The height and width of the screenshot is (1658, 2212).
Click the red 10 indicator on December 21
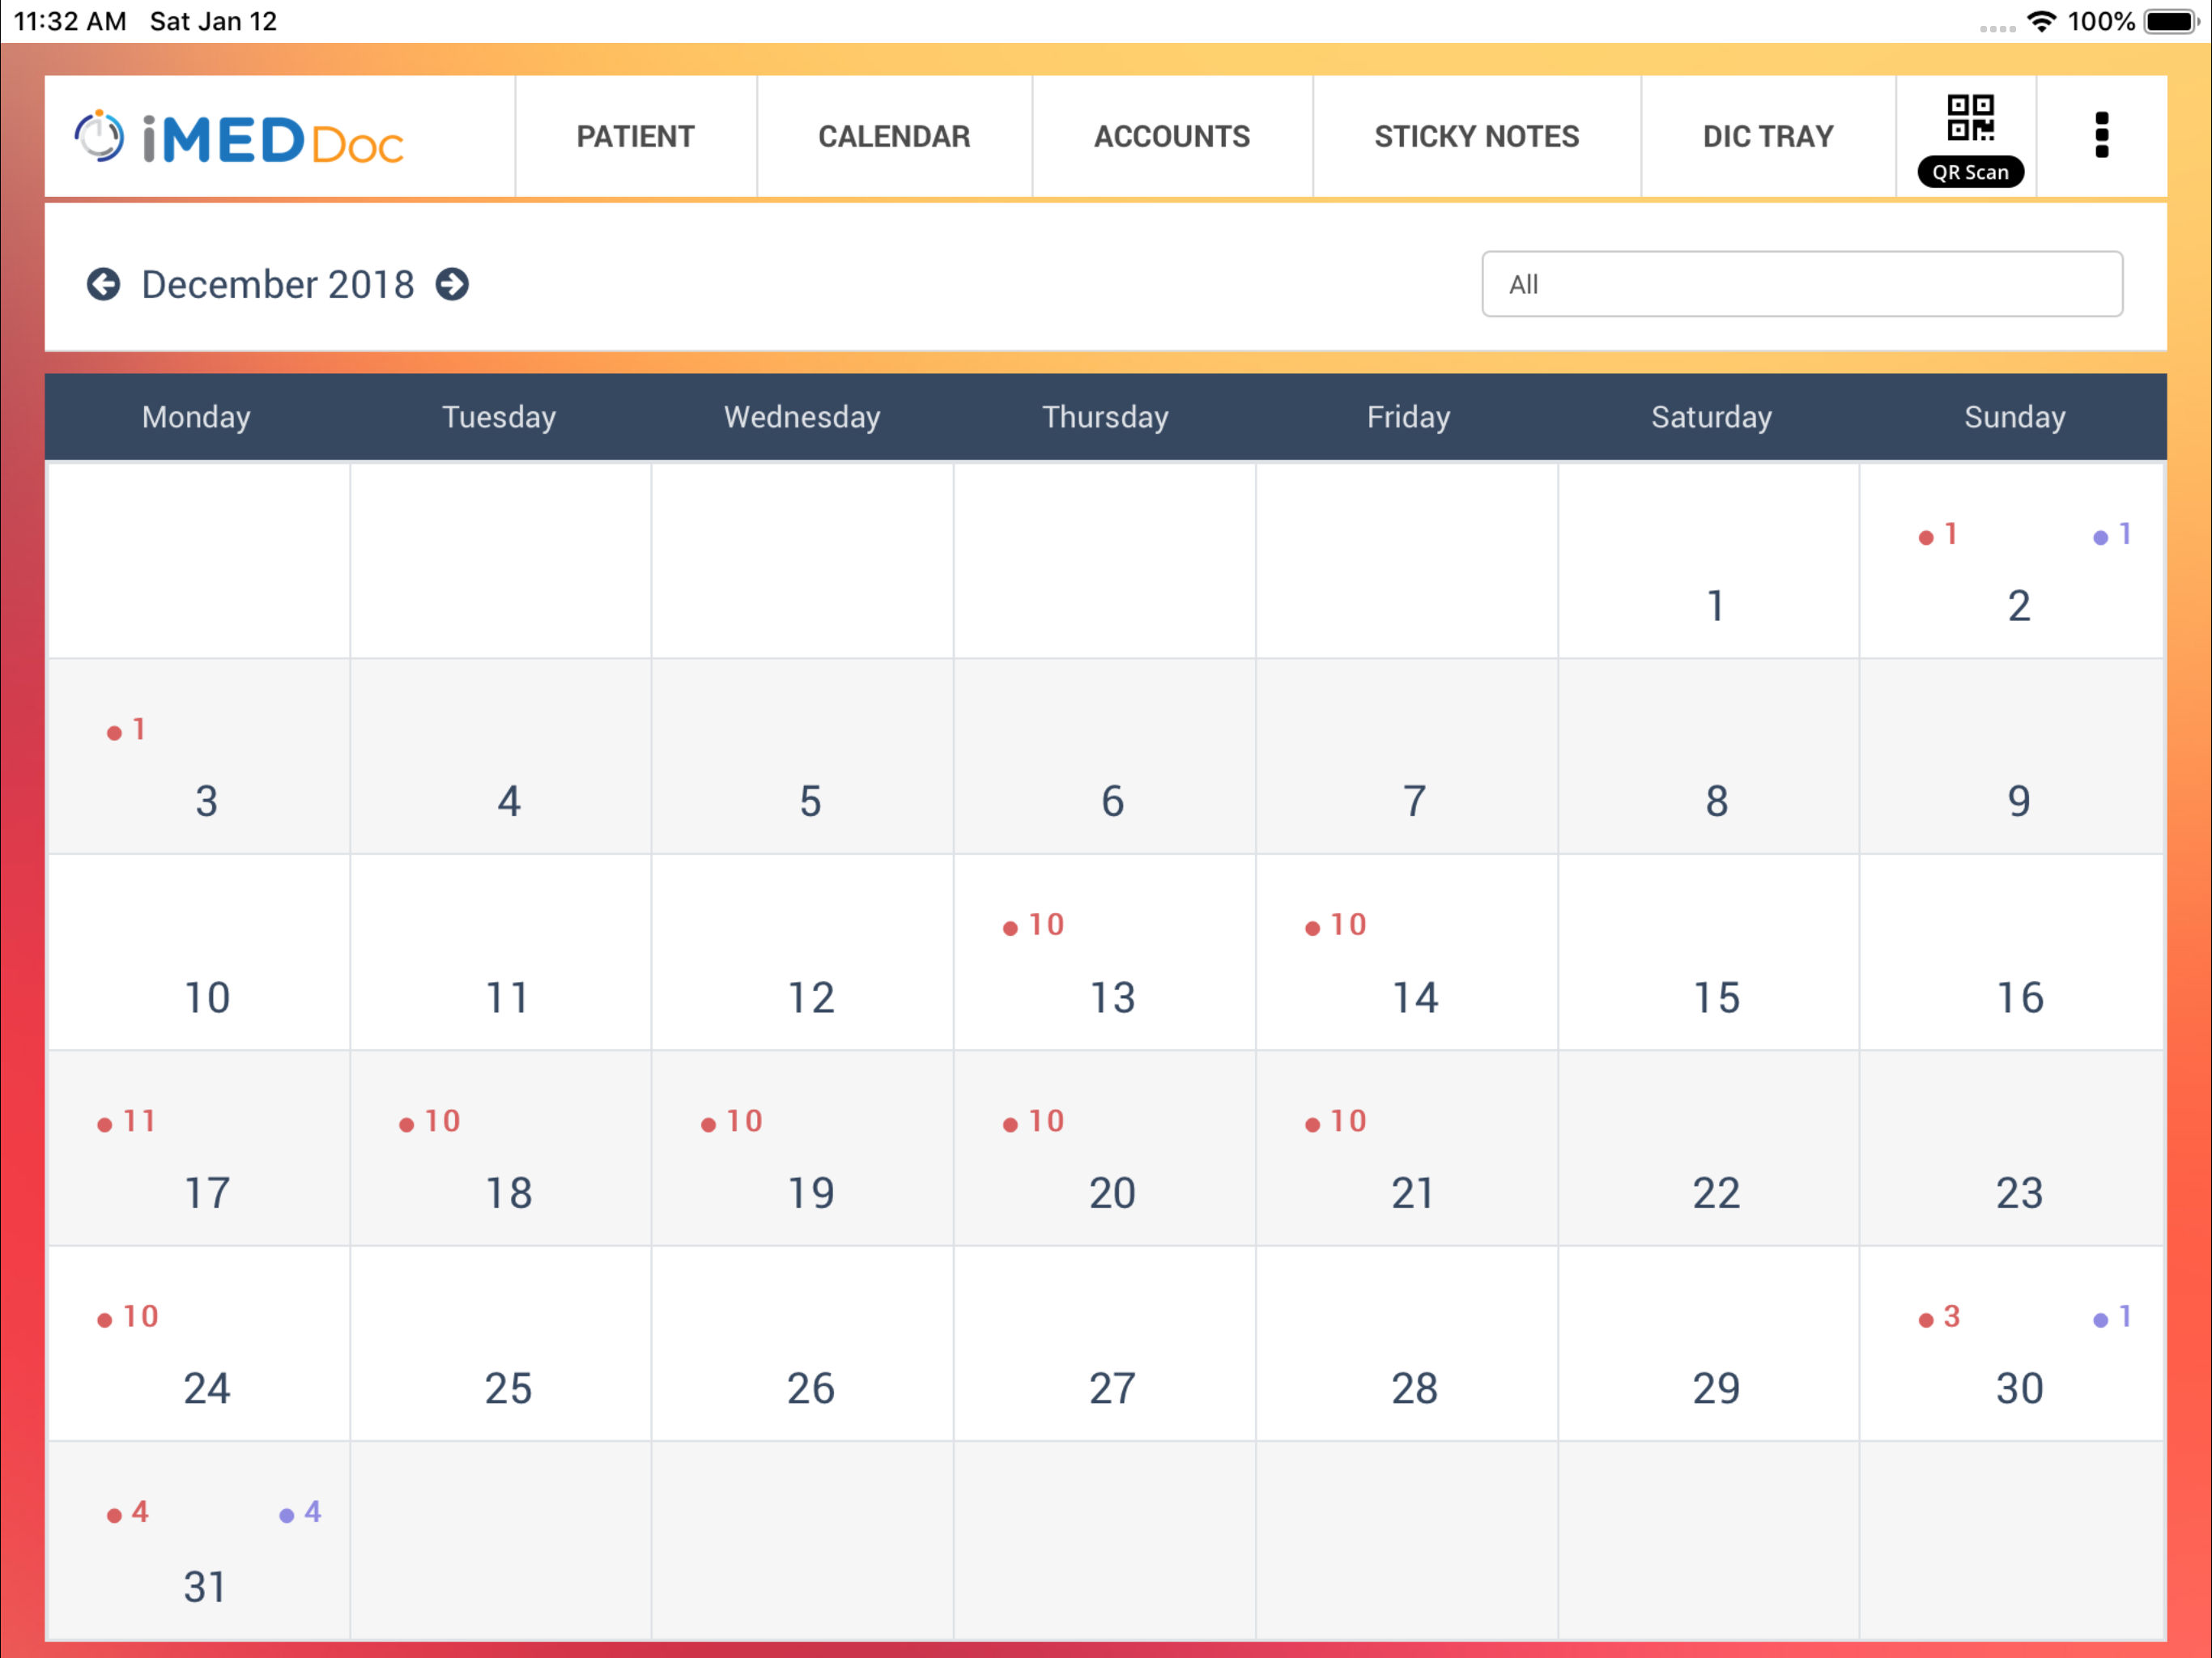(x=1336, y=1121)
